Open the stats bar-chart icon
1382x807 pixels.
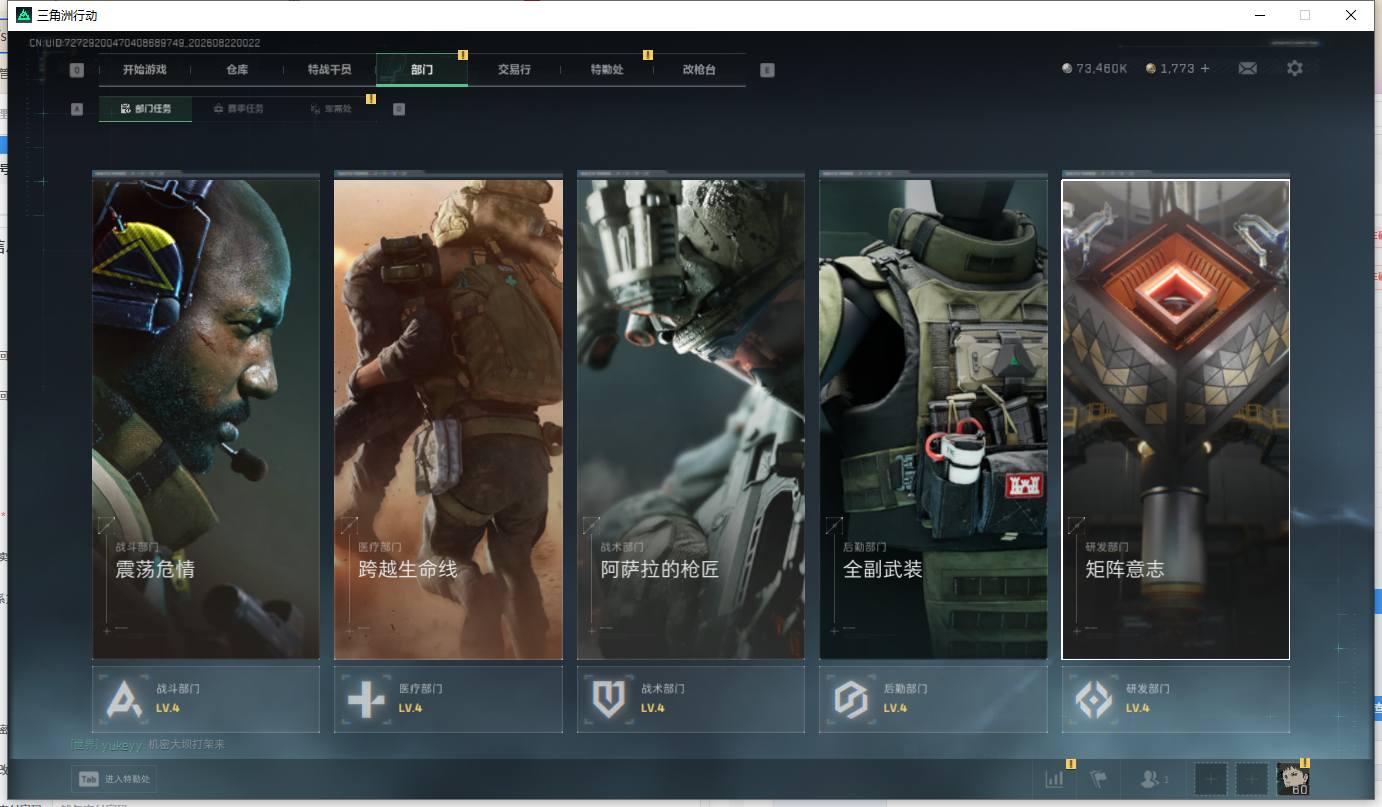1054,778
